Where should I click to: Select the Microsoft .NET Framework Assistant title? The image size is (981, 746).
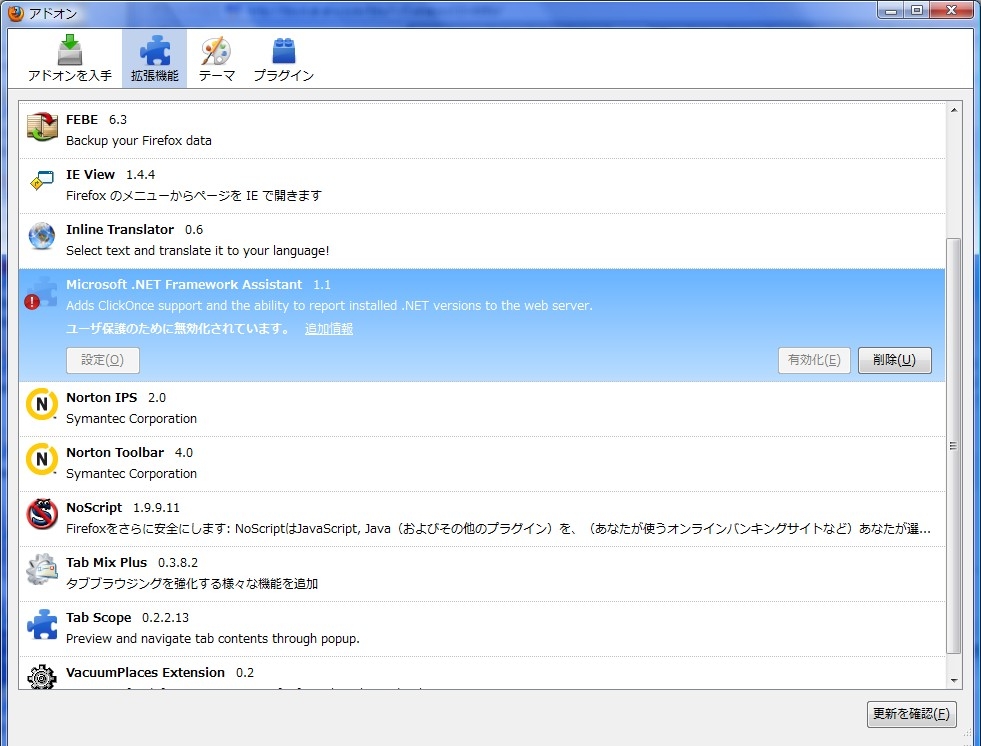tap(184, 285)
